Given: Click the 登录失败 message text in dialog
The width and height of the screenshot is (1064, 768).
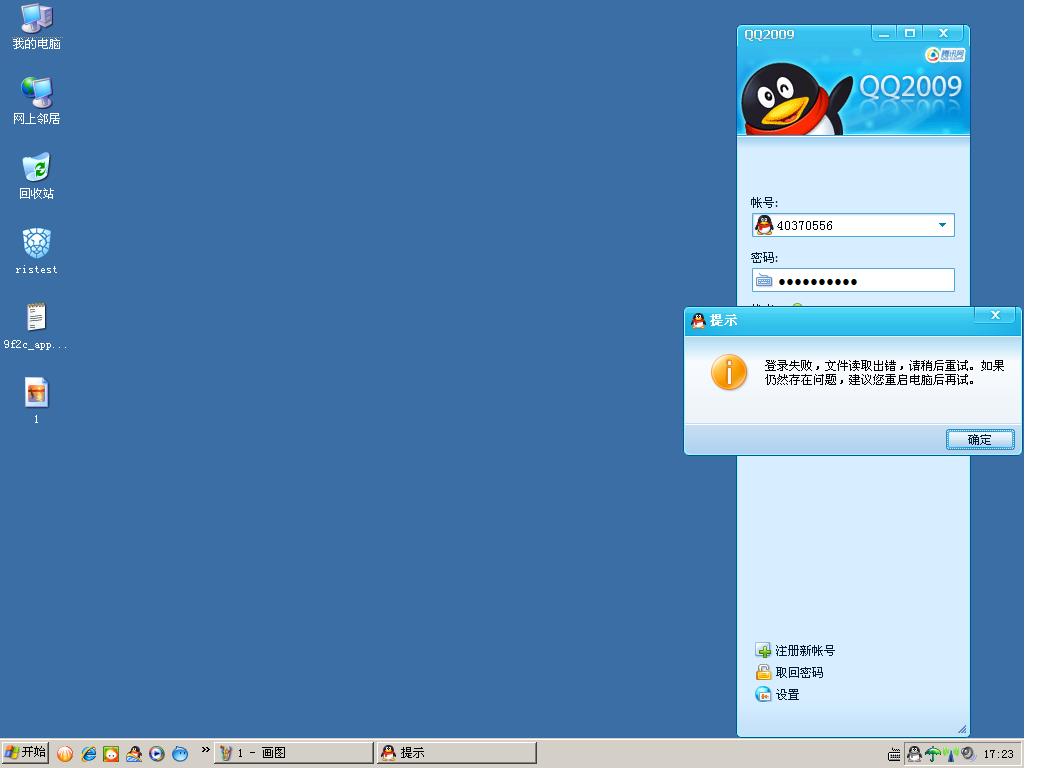Looking at the screenshot, I should (x=884, y=372).
